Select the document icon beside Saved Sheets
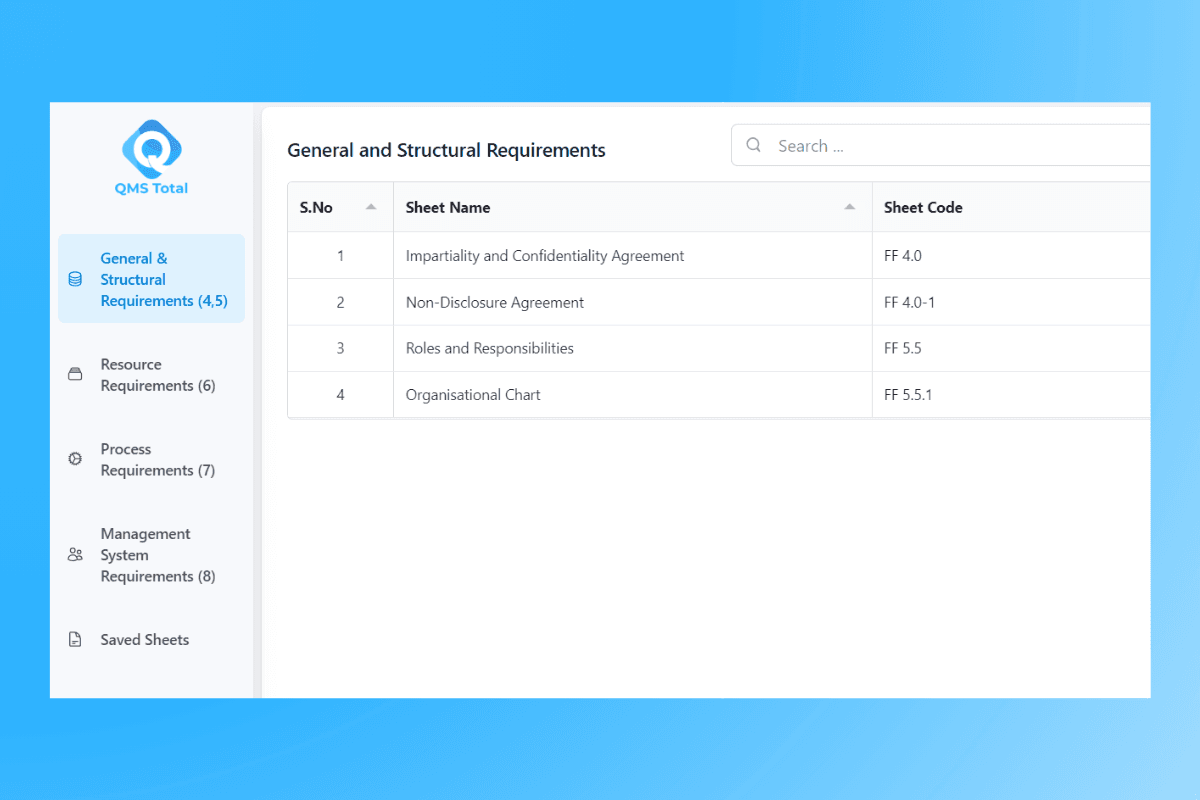Screen dimensions: 1200x800 click(75, 639)
